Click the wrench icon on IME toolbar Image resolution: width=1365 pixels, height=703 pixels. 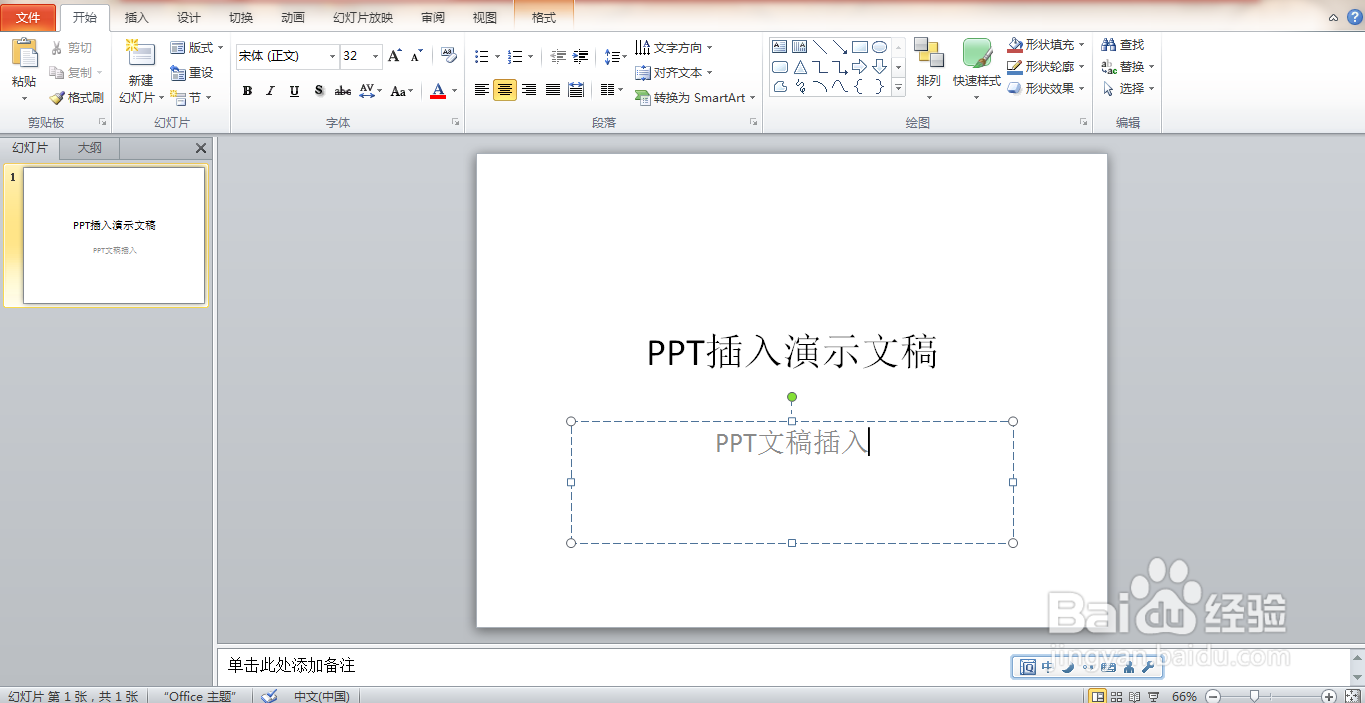point(1148,667)
